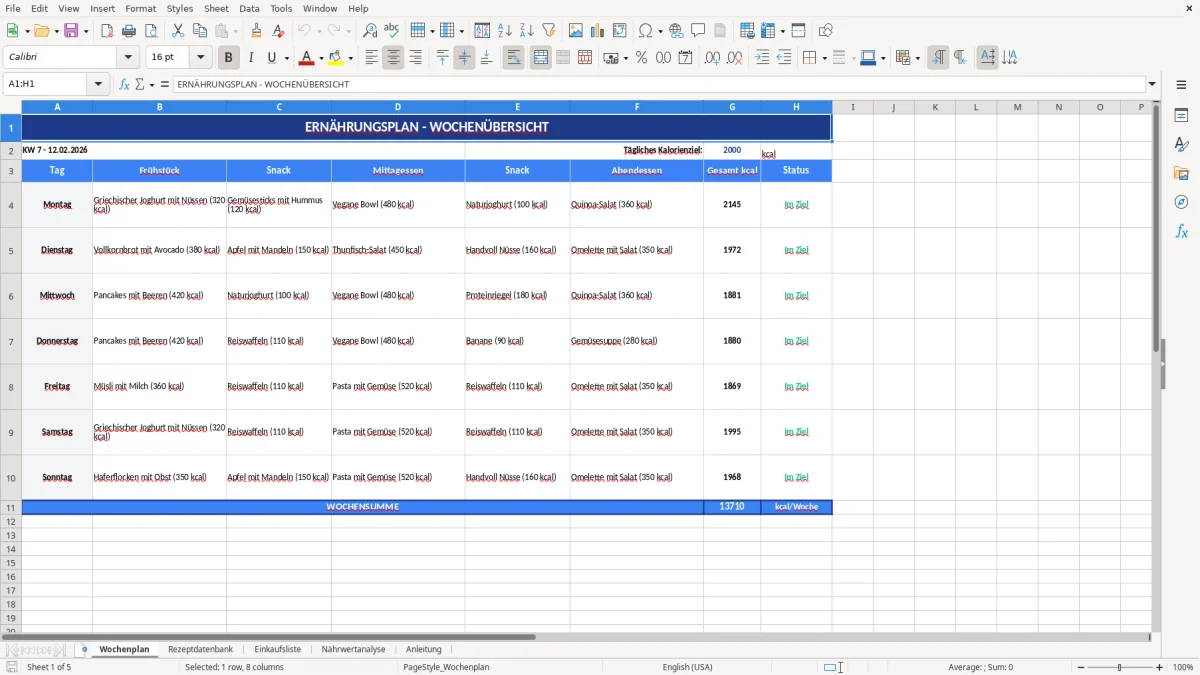1200x675 pixels.
Task: Click the zoom in plus button
Action: tap(1160, 667)
